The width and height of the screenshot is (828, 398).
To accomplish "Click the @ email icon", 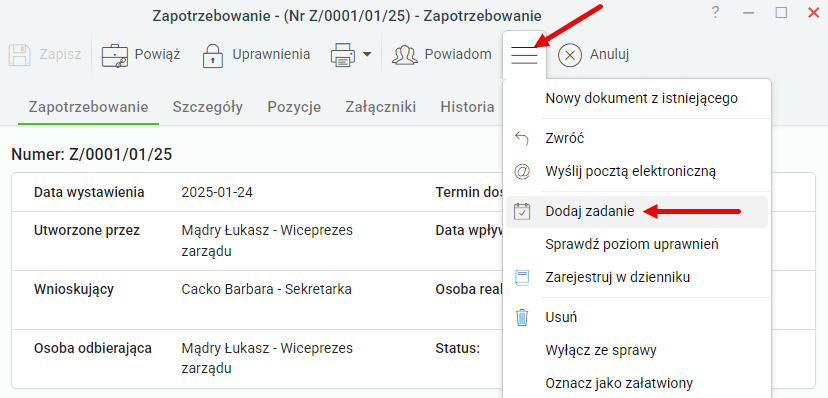I will click(x=522, y=172).
